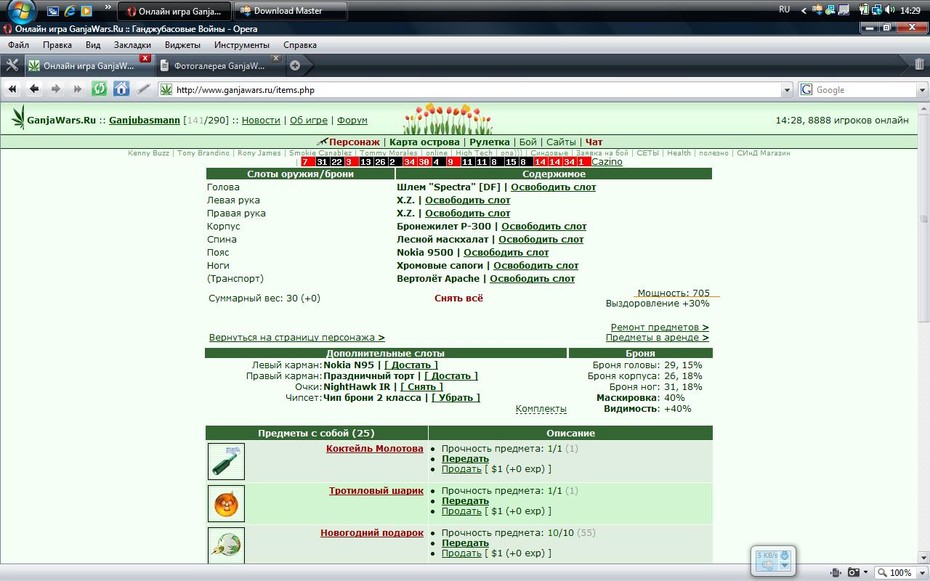Open the Инструменты menu
Image resolution: width=930 pixels, height=581 pixels.
(x=241, y=44)
